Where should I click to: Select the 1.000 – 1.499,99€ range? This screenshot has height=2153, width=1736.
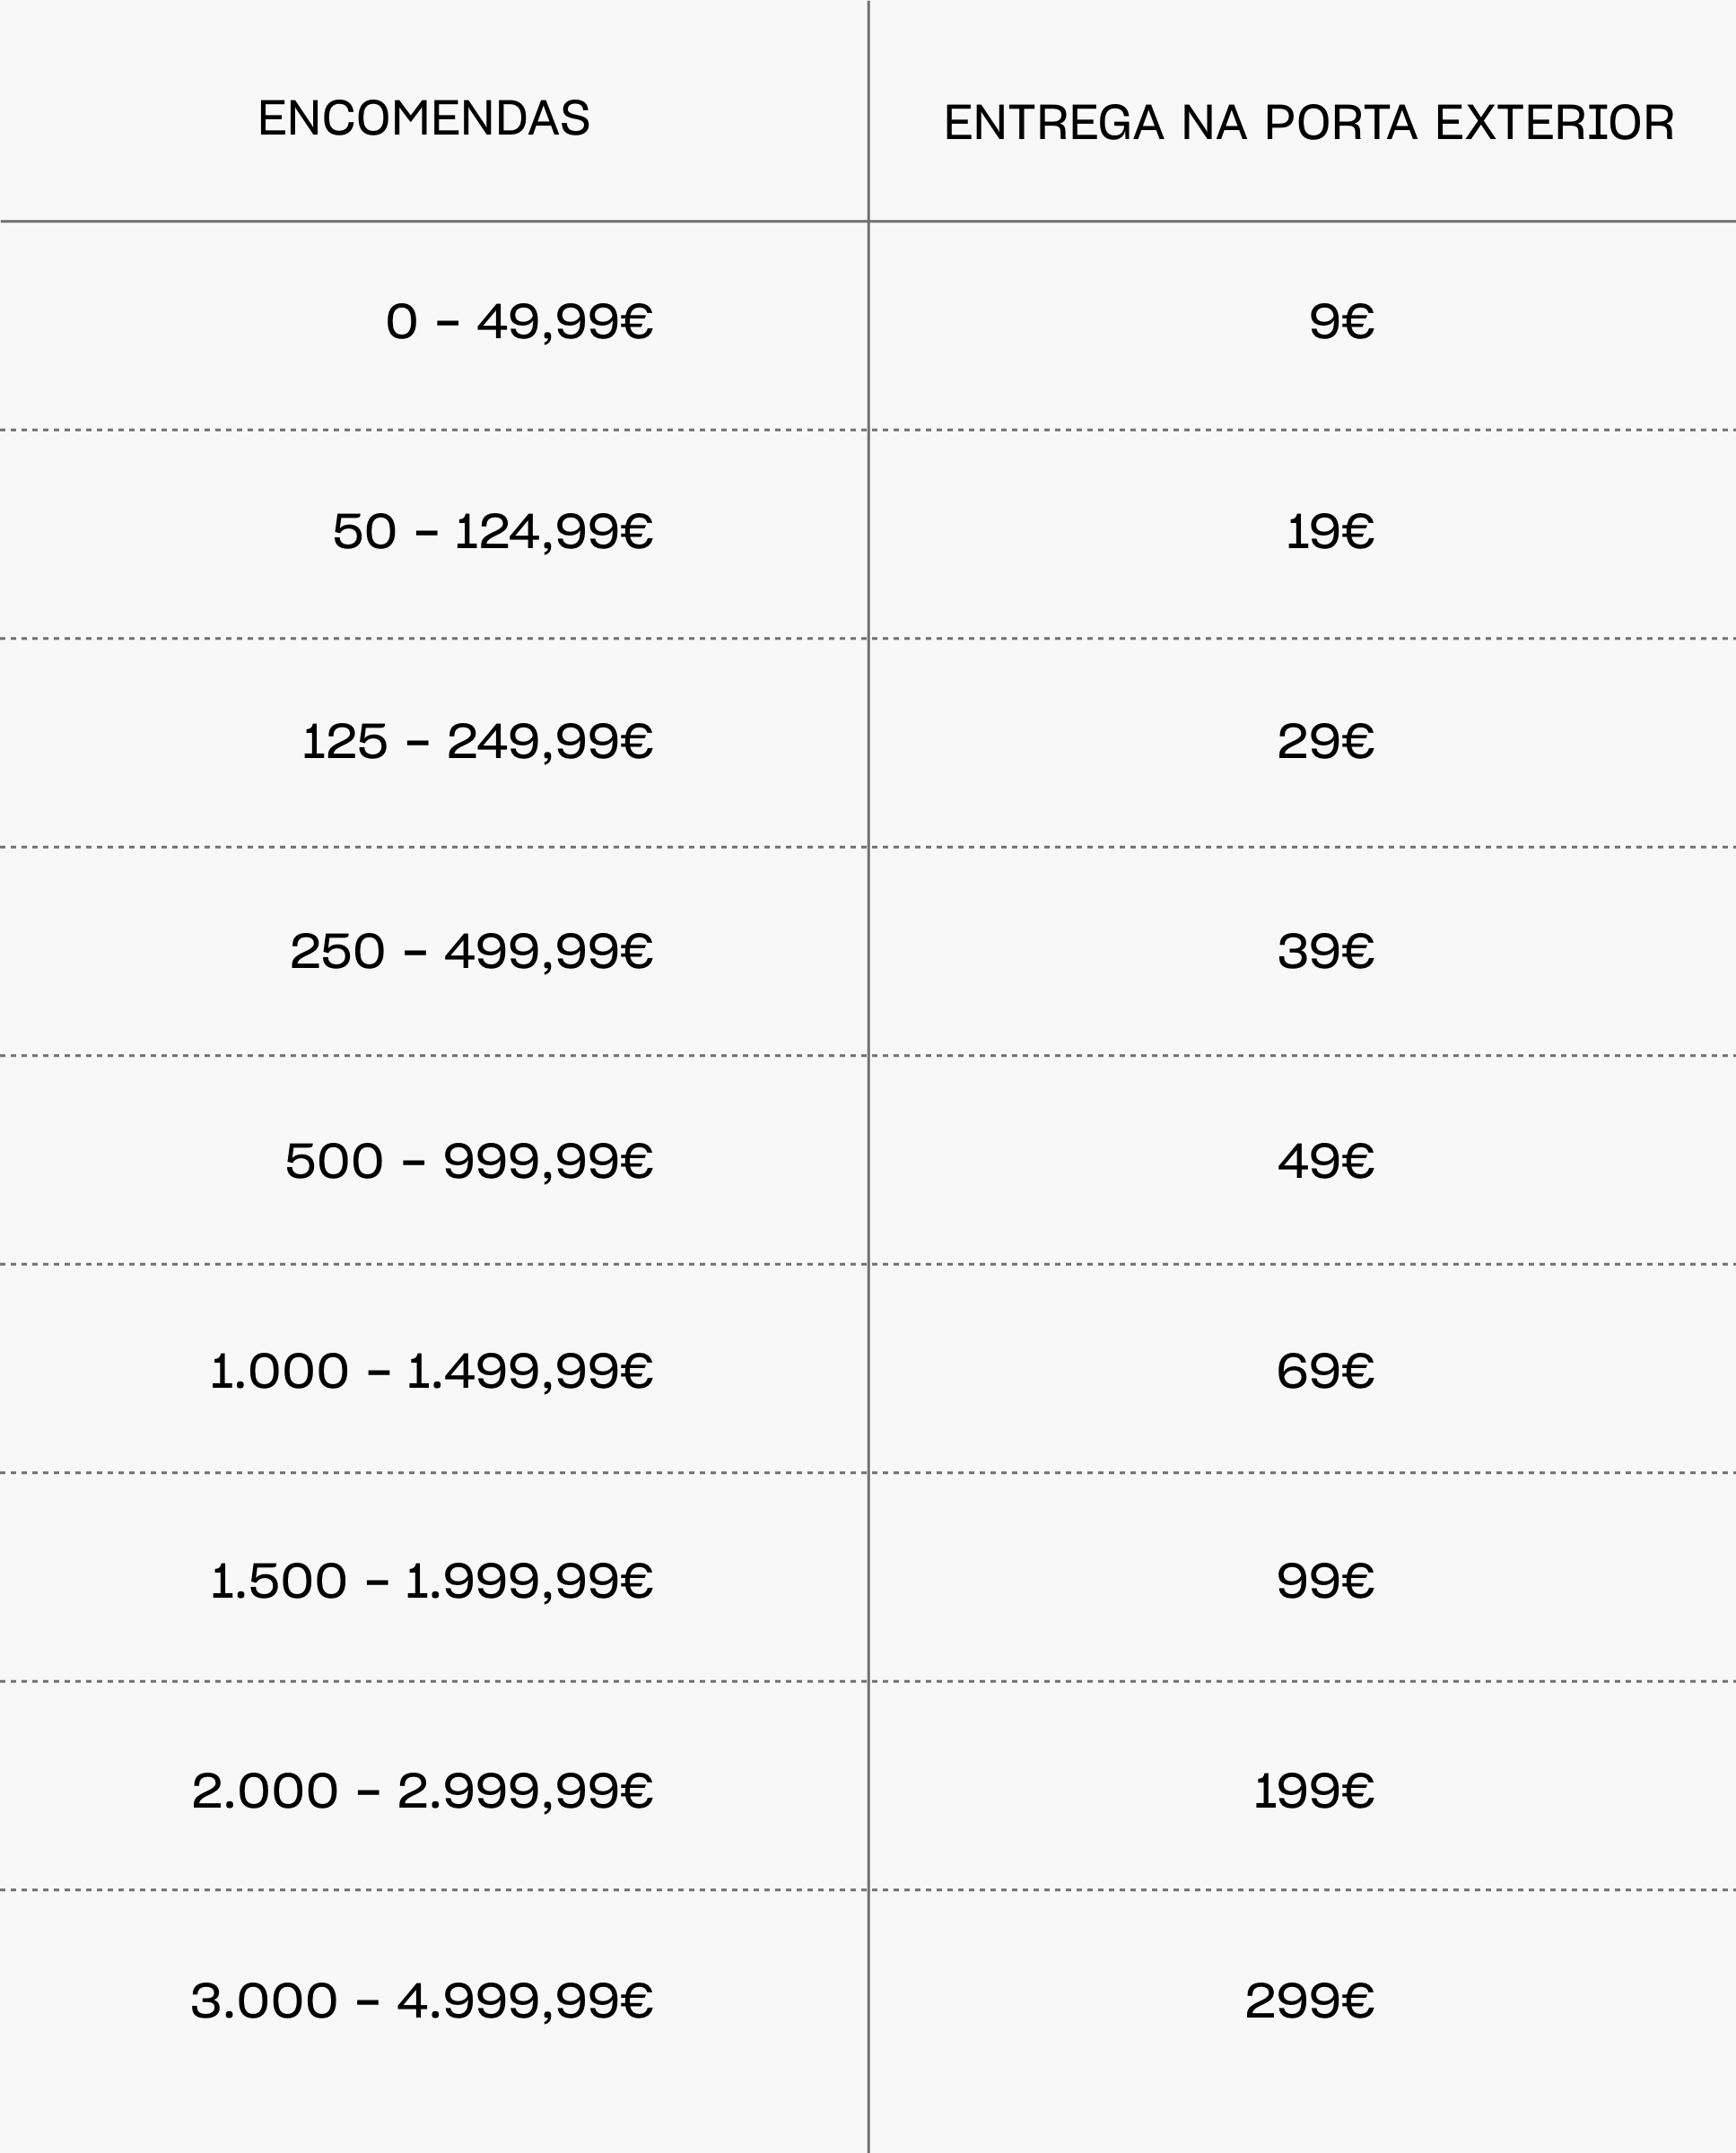[432, 1371]
